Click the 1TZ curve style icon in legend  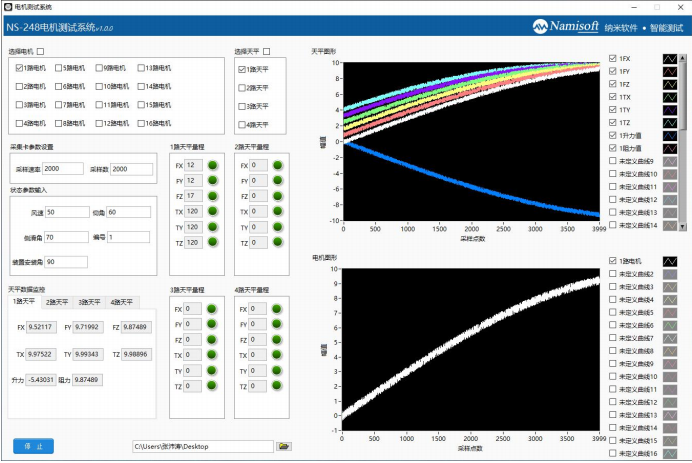pyautogui.click(x=670, y=122)
